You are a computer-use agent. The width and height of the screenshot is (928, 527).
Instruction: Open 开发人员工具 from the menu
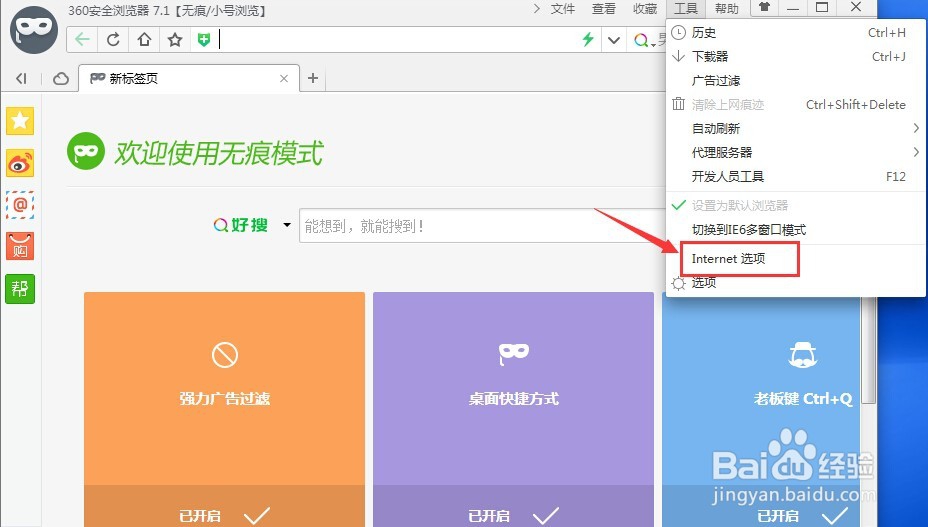tap(795, 176)
